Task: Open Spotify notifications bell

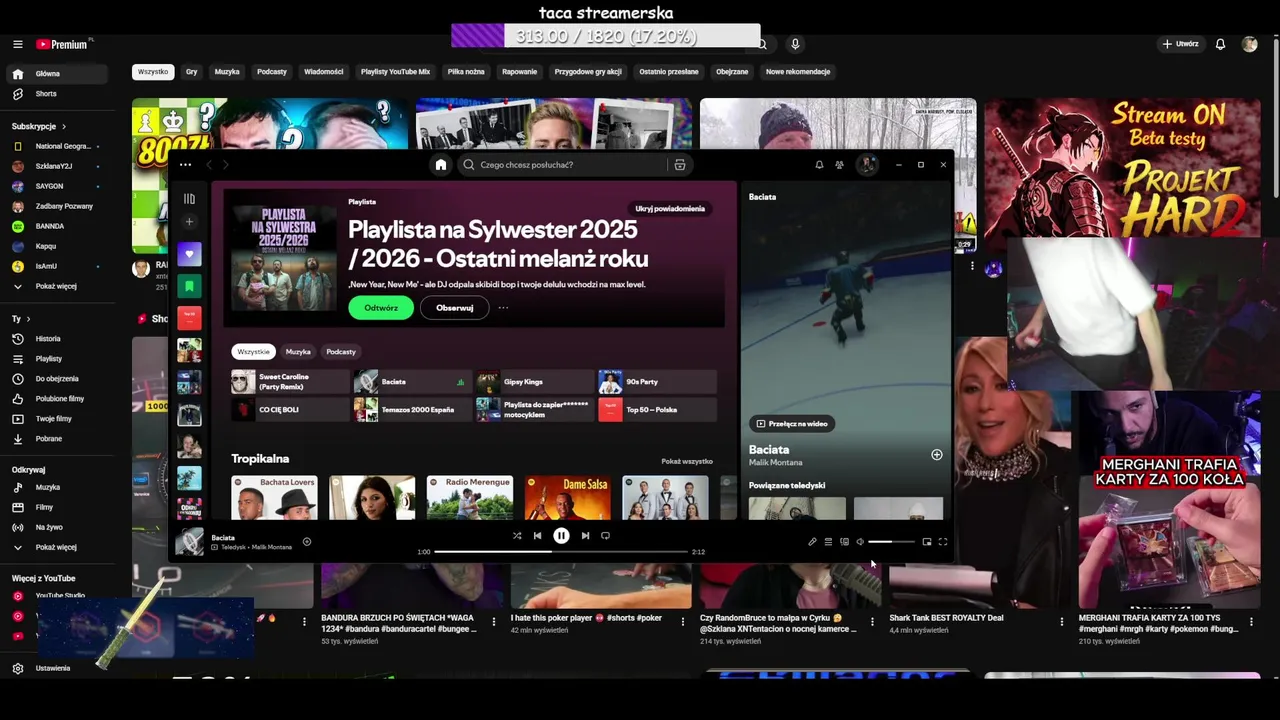Action: pos(819,165)
